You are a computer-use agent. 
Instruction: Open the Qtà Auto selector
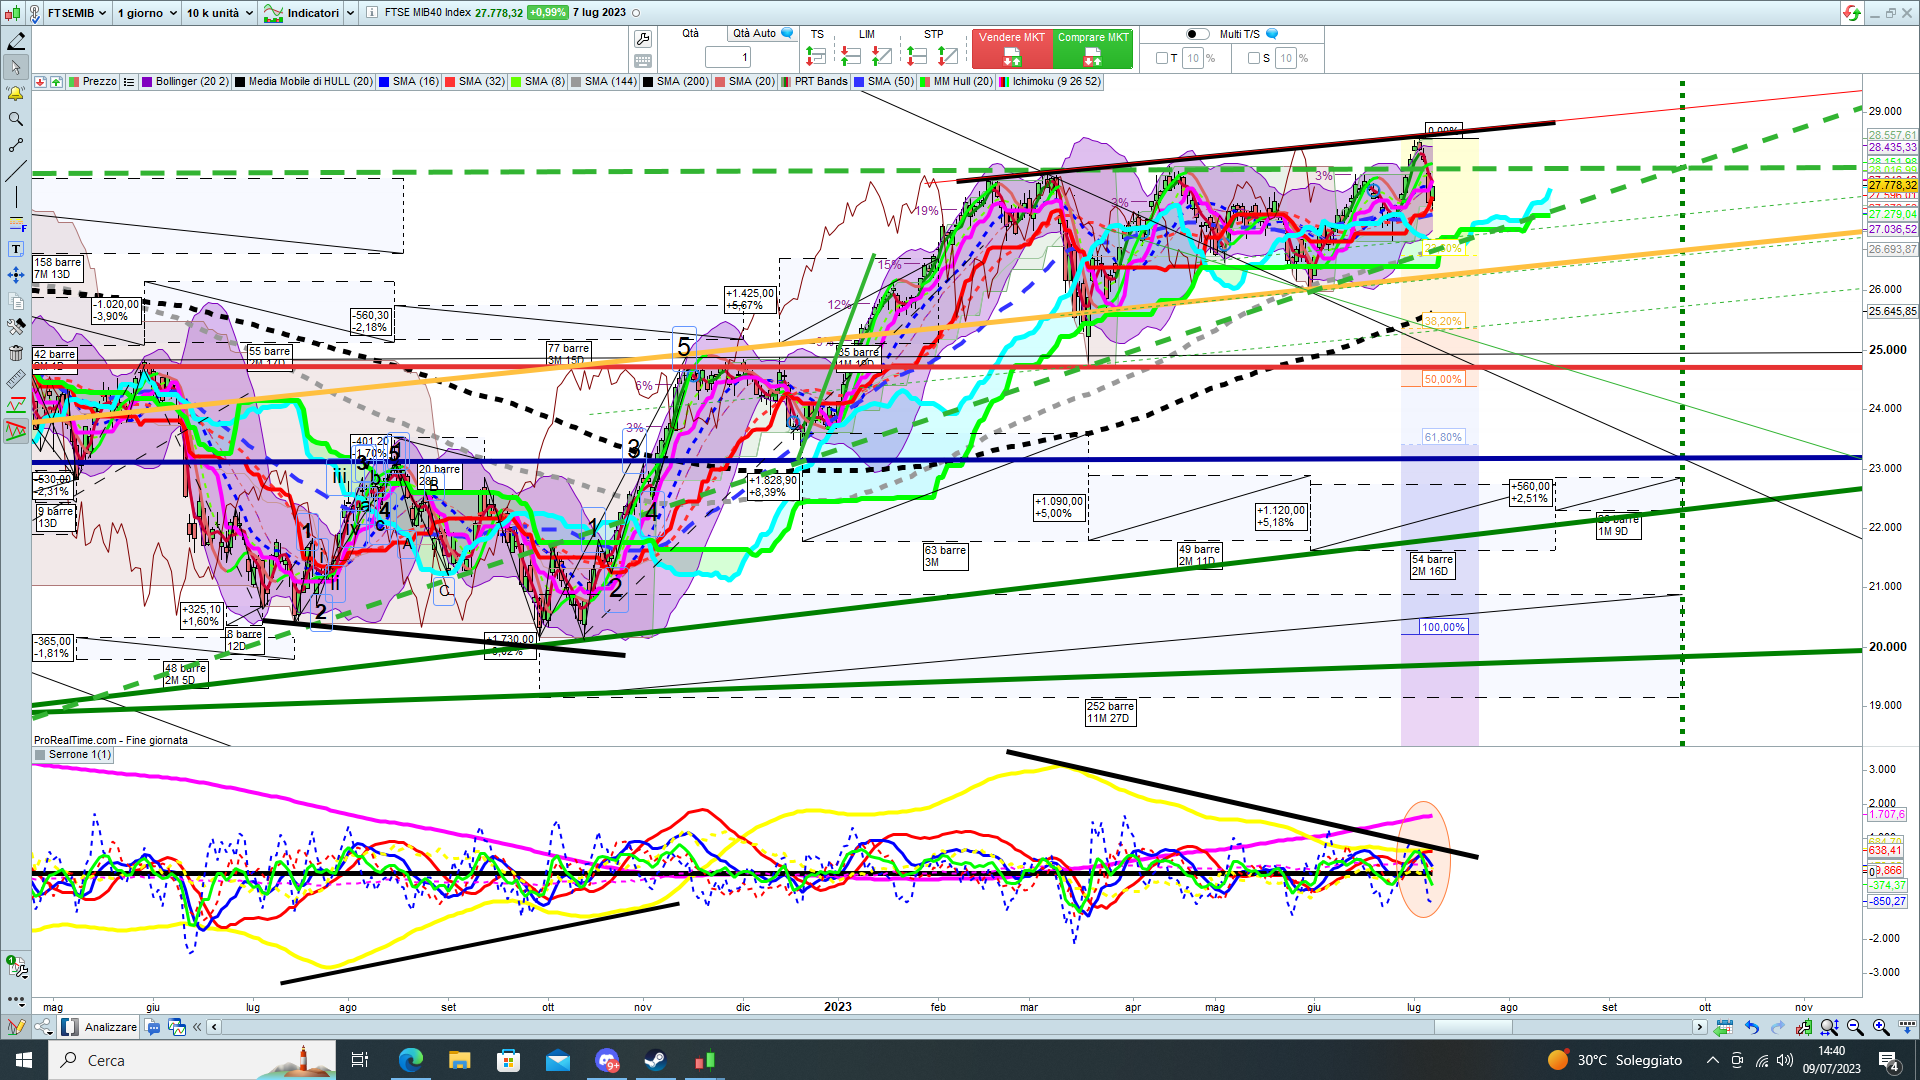pyautogui.click(x=762, y=33)
